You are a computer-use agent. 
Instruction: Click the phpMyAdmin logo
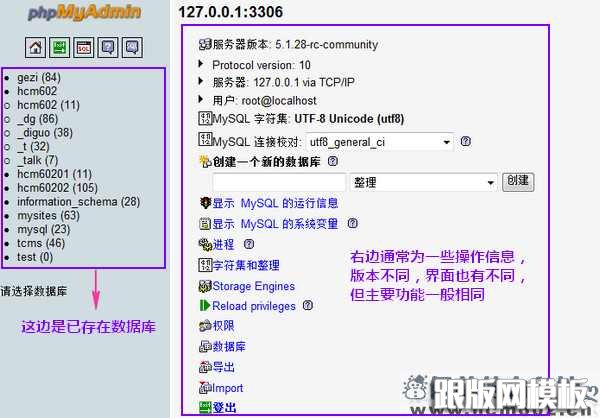pos(85,12)
